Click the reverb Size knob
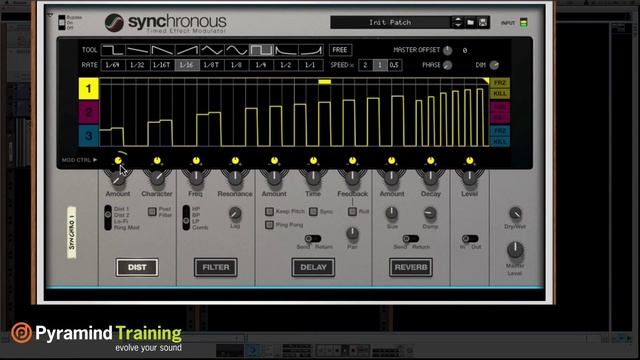Viewport: 640px width, 360px height. point(392,213)
